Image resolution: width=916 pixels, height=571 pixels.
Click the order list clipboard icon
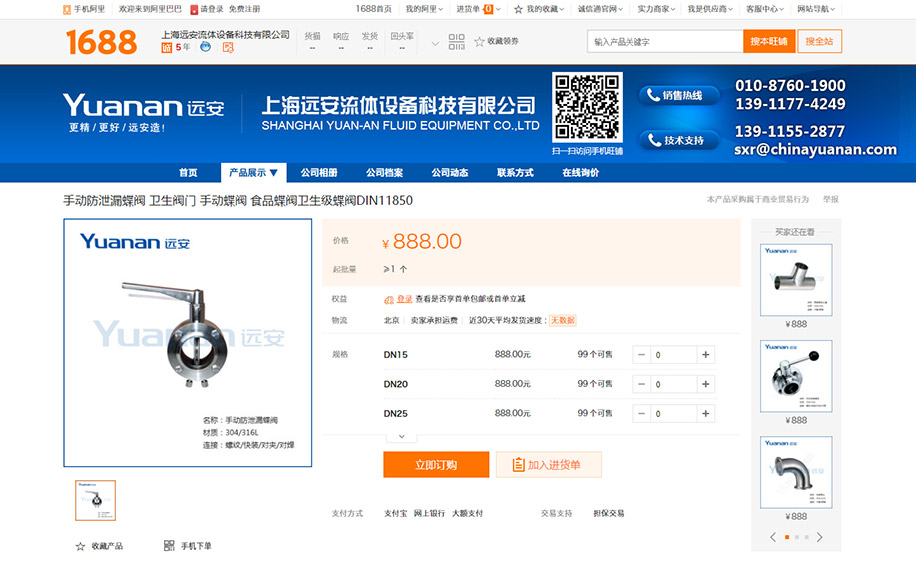point(518,465)
